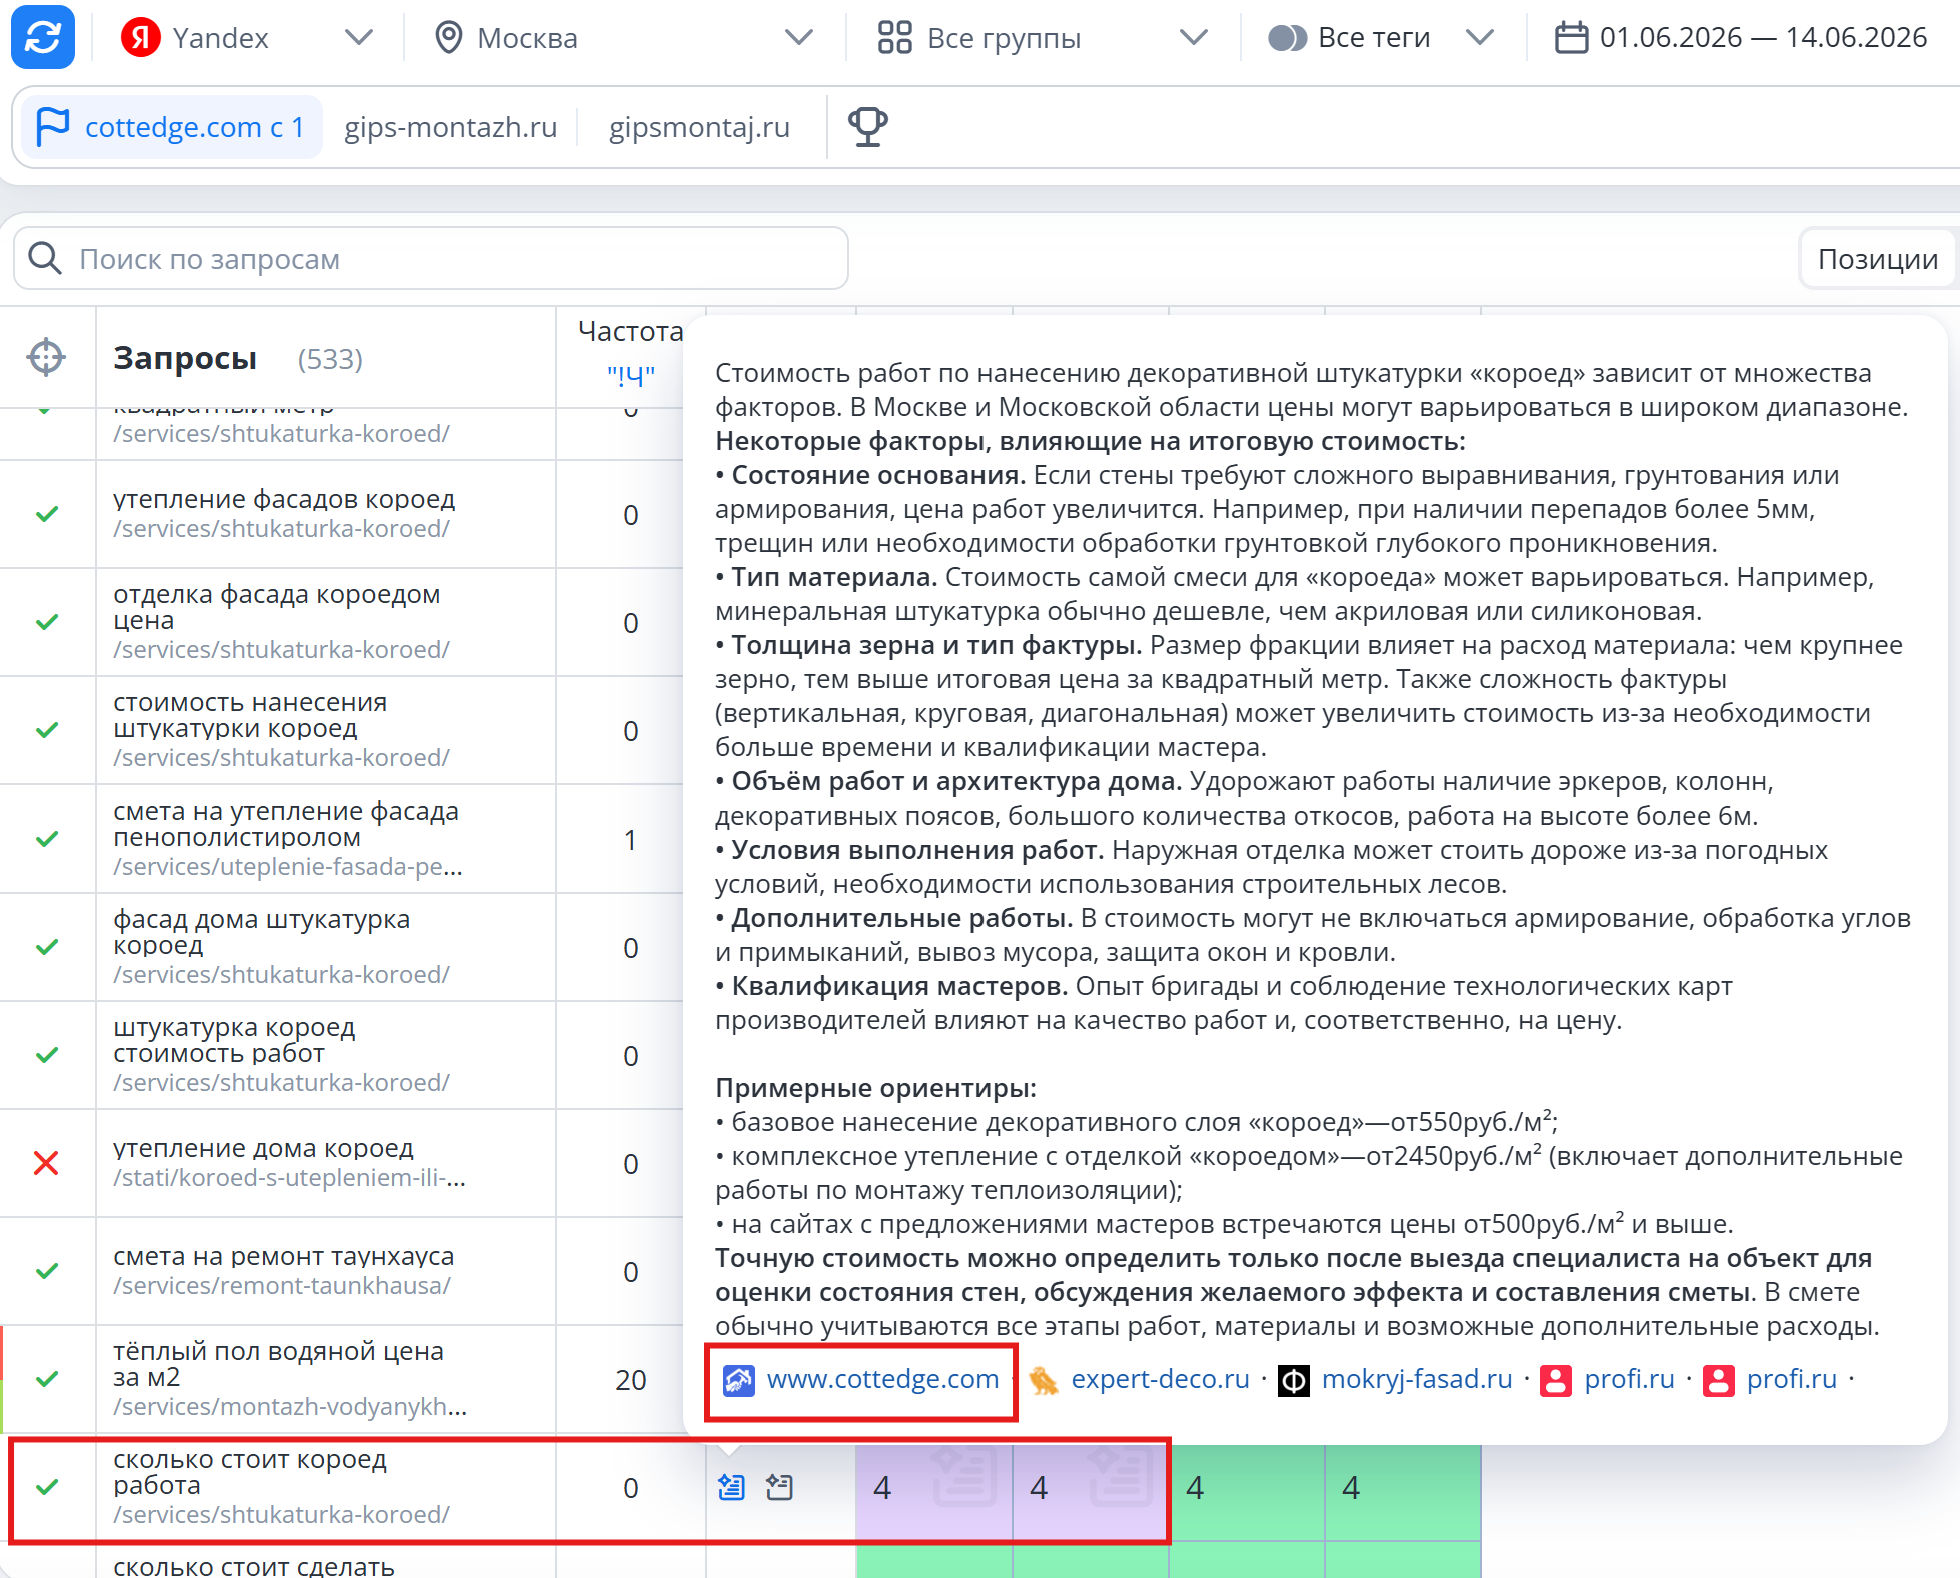Click the trophy competitors icon
The height and width of the screenshot is (1578, 1960).
867,127
